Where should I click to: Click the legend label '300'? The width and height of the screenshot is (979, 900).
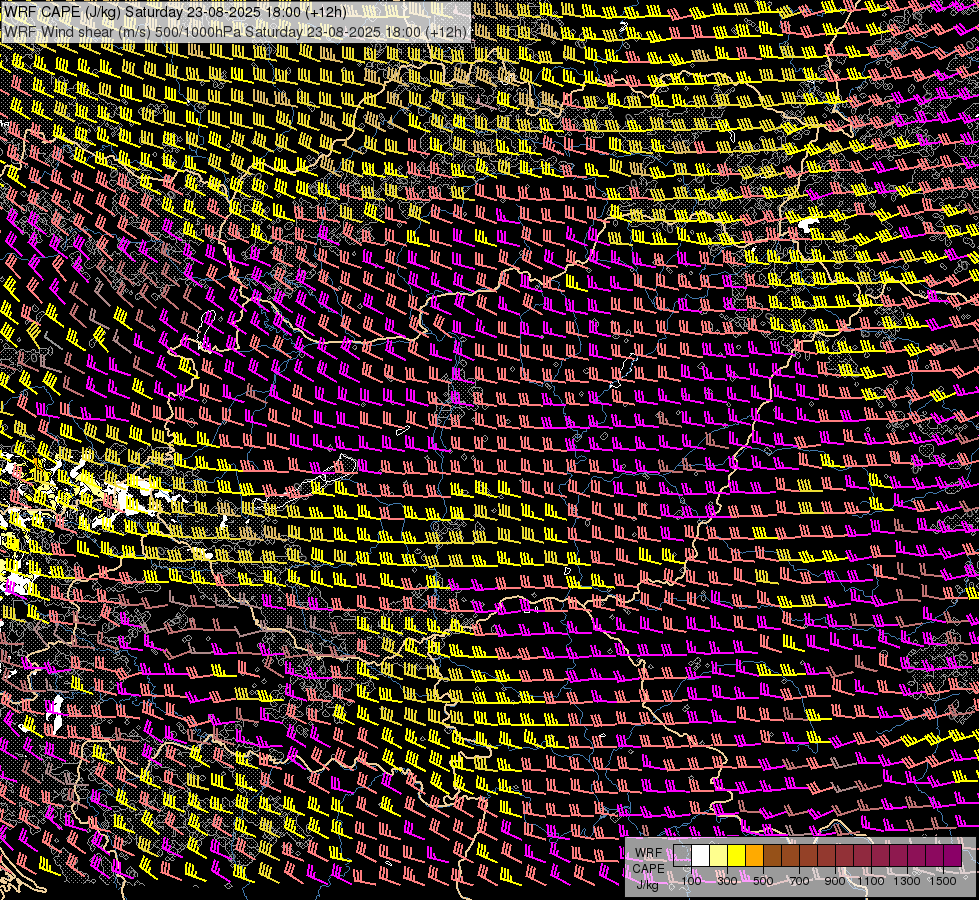coord(727,881)
